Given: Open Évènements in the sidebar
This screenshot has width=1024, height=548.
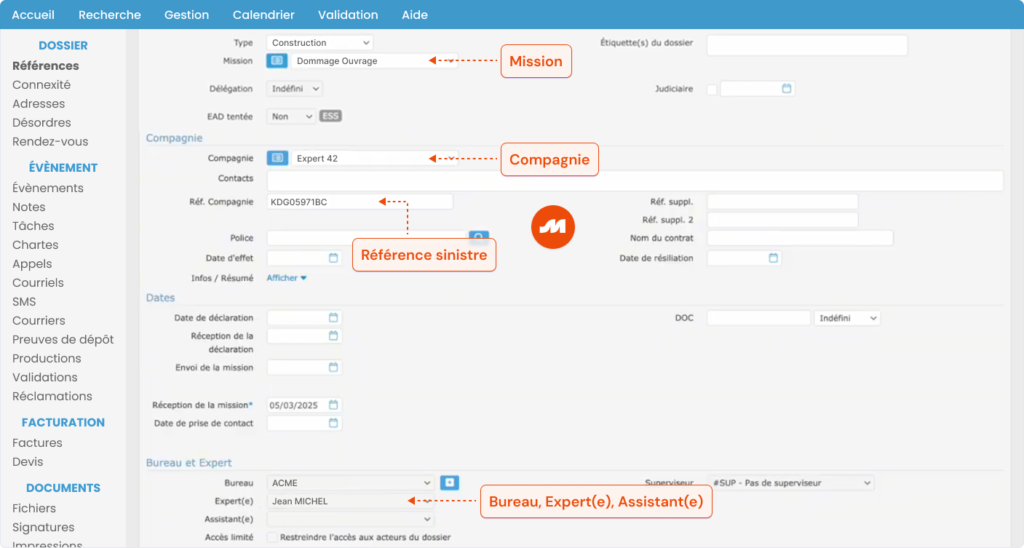Looking at the screenshot, I should [x=48, y=187].
